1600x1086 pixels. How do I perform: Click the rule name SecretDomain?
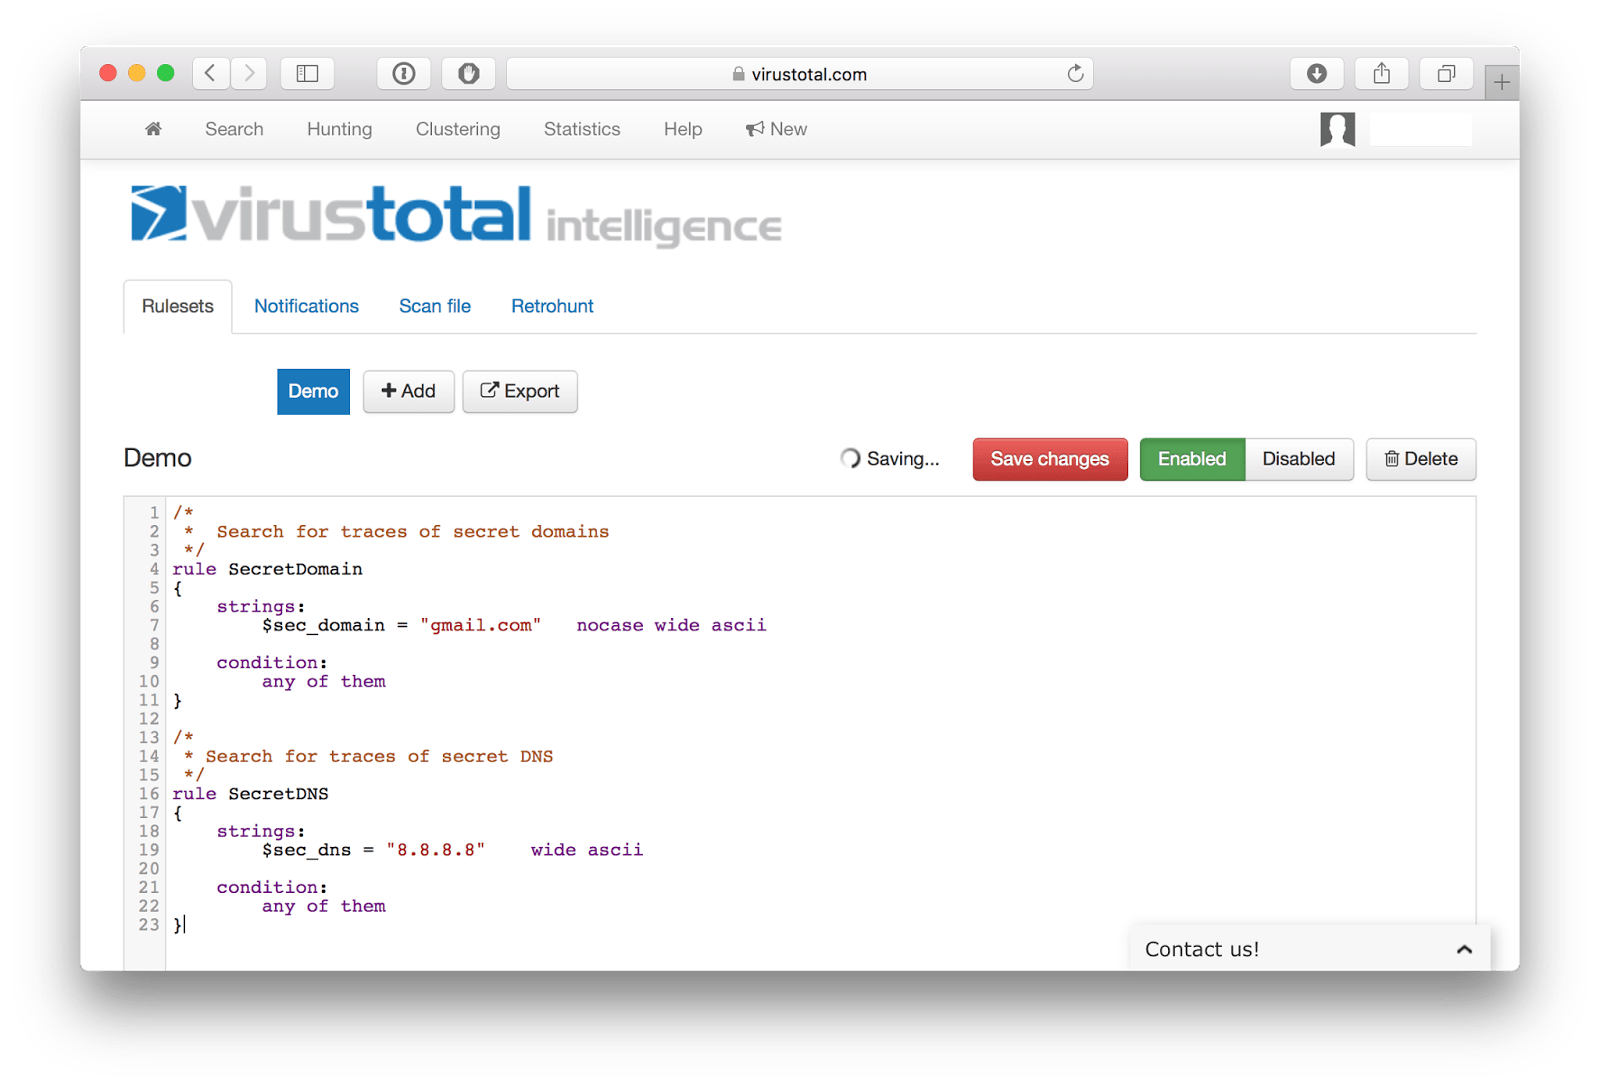(295, 569)
